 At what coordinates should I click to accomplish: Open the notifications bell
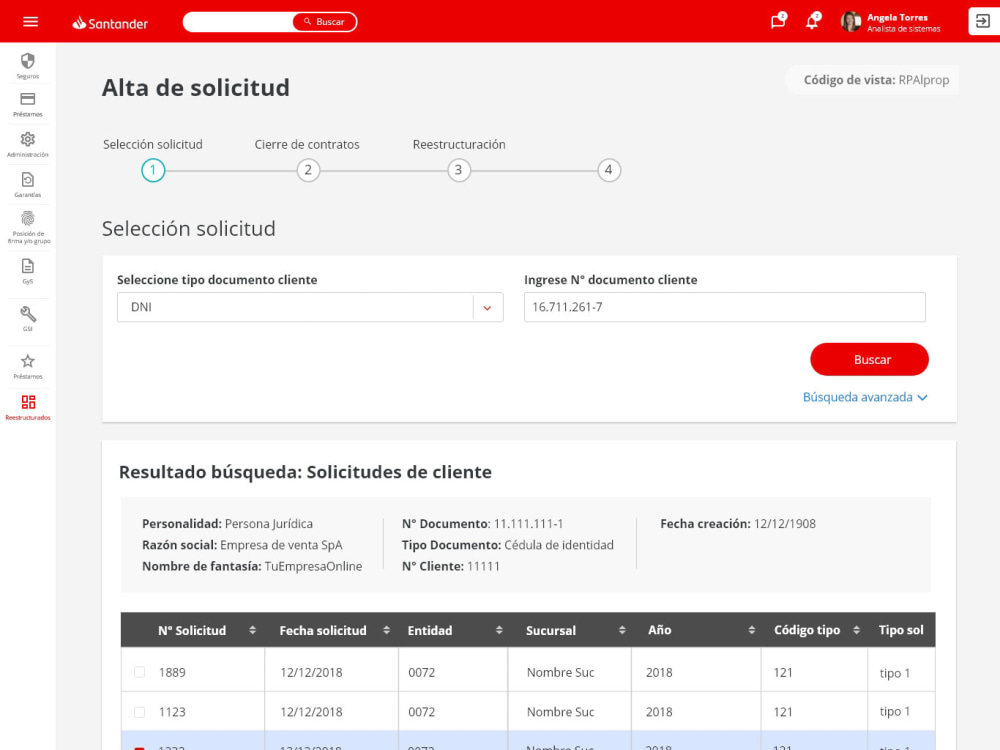[812, 21]
